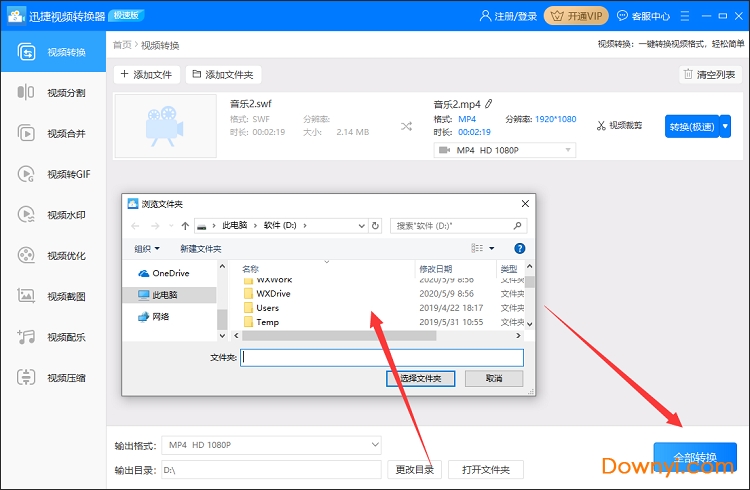750x490 pixels.
Task: Open dialog help question mark icon
Action: pos(519,248)
